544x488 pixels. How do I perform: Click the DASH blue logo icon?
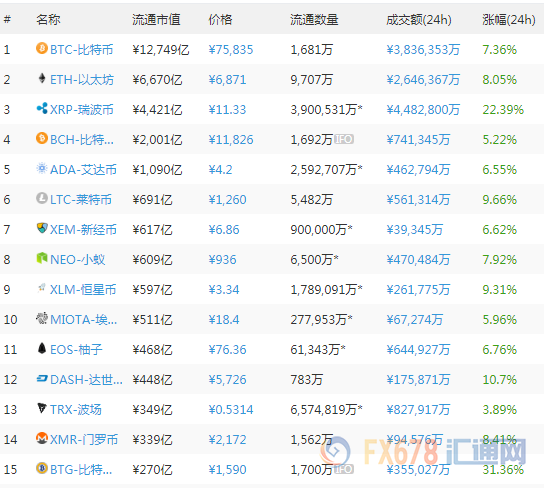(42, 378)
